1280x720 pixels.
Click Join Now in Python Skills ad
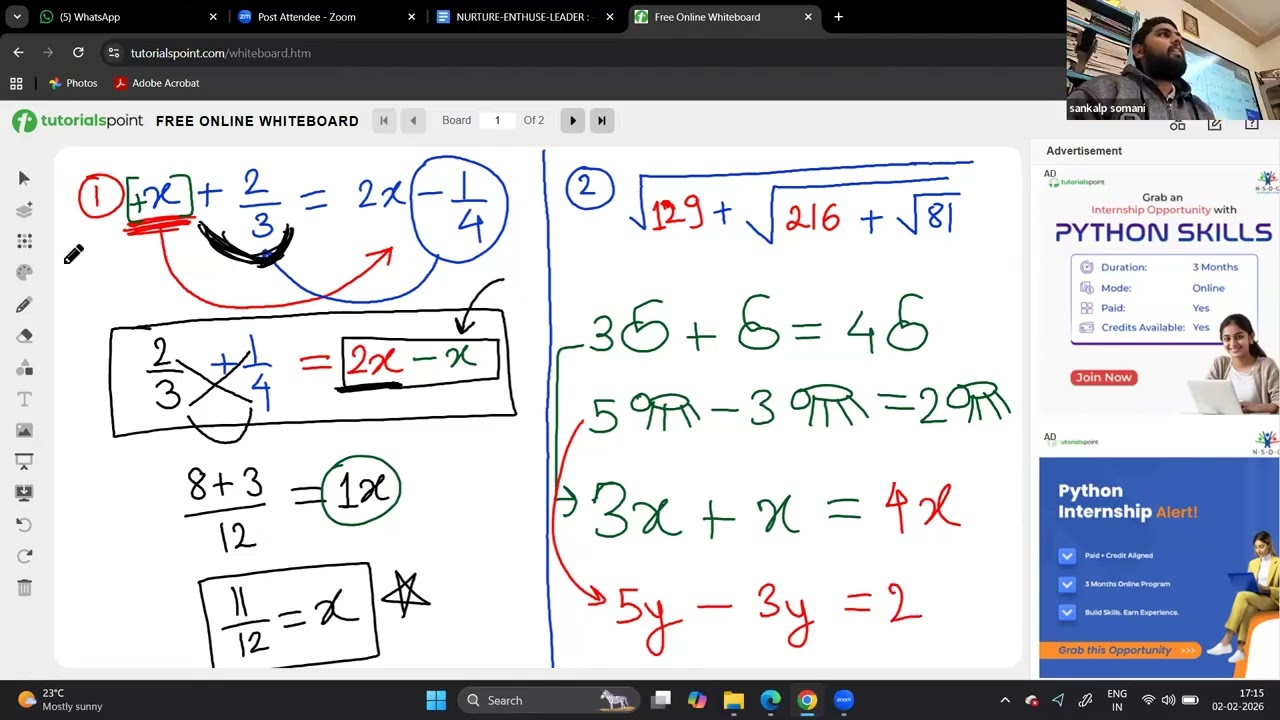coord(1104,377)
